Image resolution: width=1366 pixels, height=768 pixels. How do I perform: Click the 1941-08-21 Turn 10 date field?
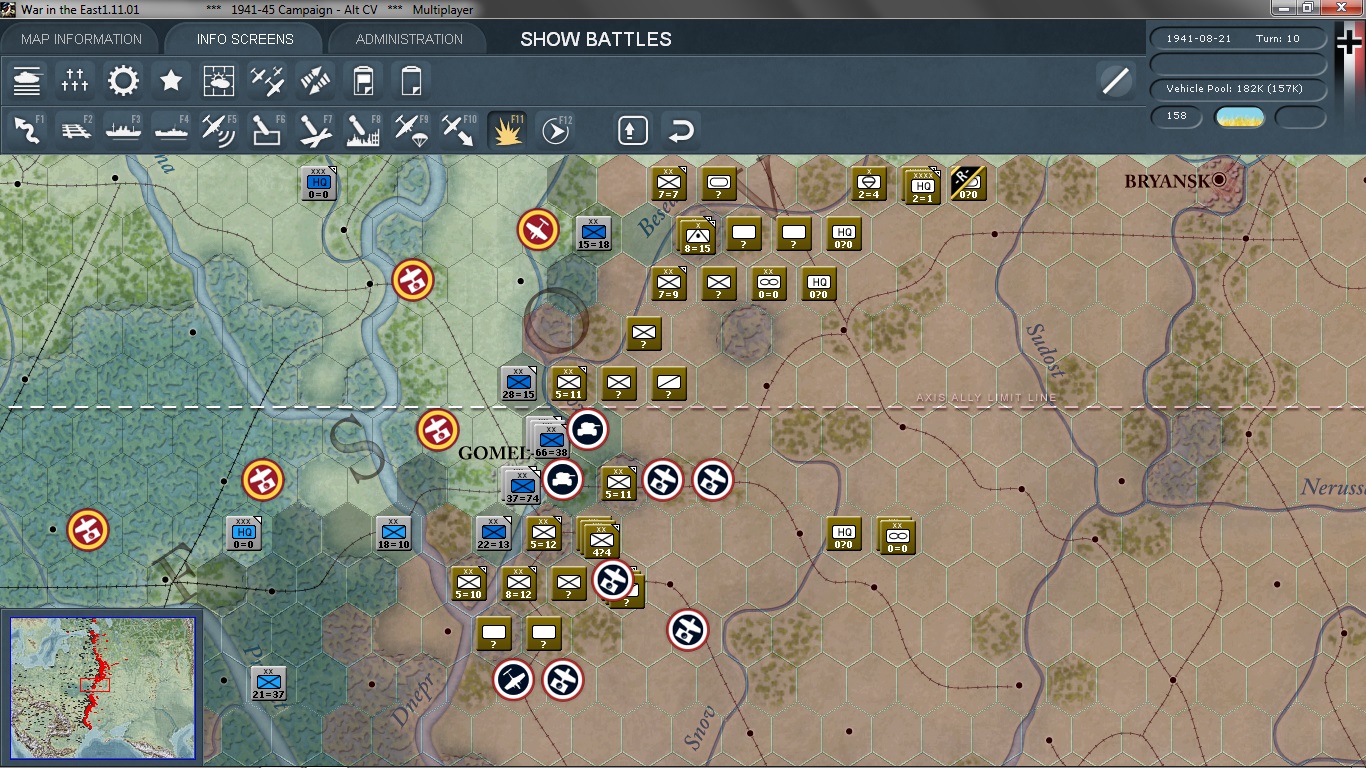1239,38
